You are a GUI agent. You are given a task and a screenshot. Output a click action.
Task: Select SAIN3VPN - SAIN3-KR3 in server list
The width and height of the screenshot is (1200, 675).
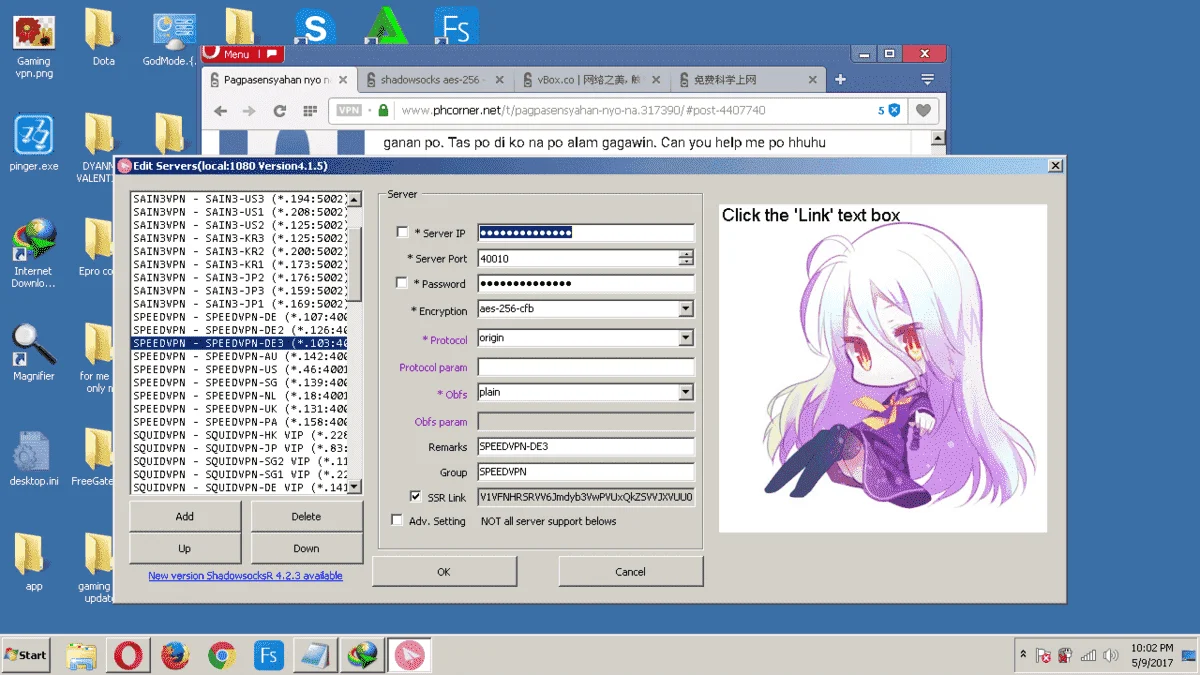(x=240, y=239)
